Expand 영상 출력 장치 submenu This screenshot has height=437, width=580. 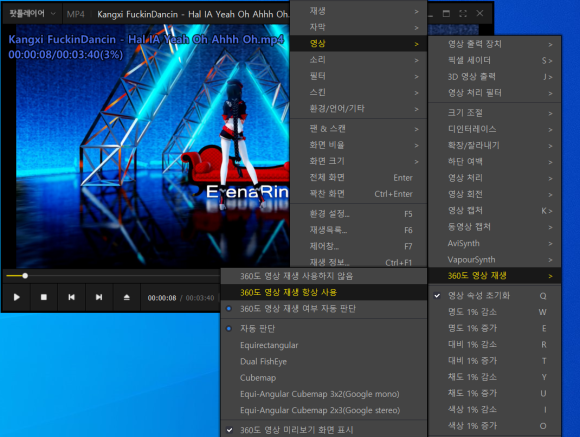click(495, 44)
